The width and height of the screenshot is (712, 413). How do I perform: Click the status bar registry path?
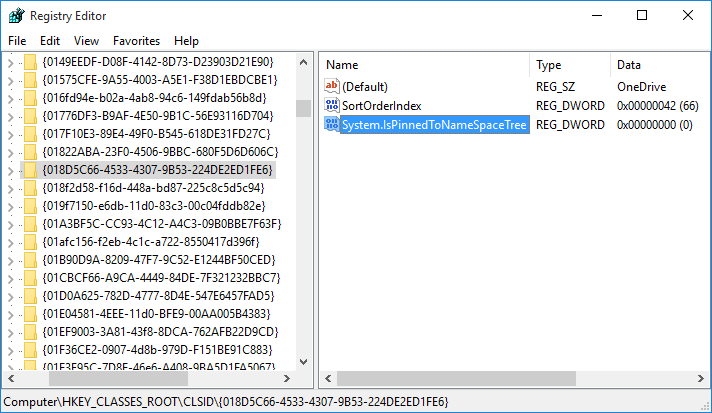pyautogui.click(x=226, y=402)
